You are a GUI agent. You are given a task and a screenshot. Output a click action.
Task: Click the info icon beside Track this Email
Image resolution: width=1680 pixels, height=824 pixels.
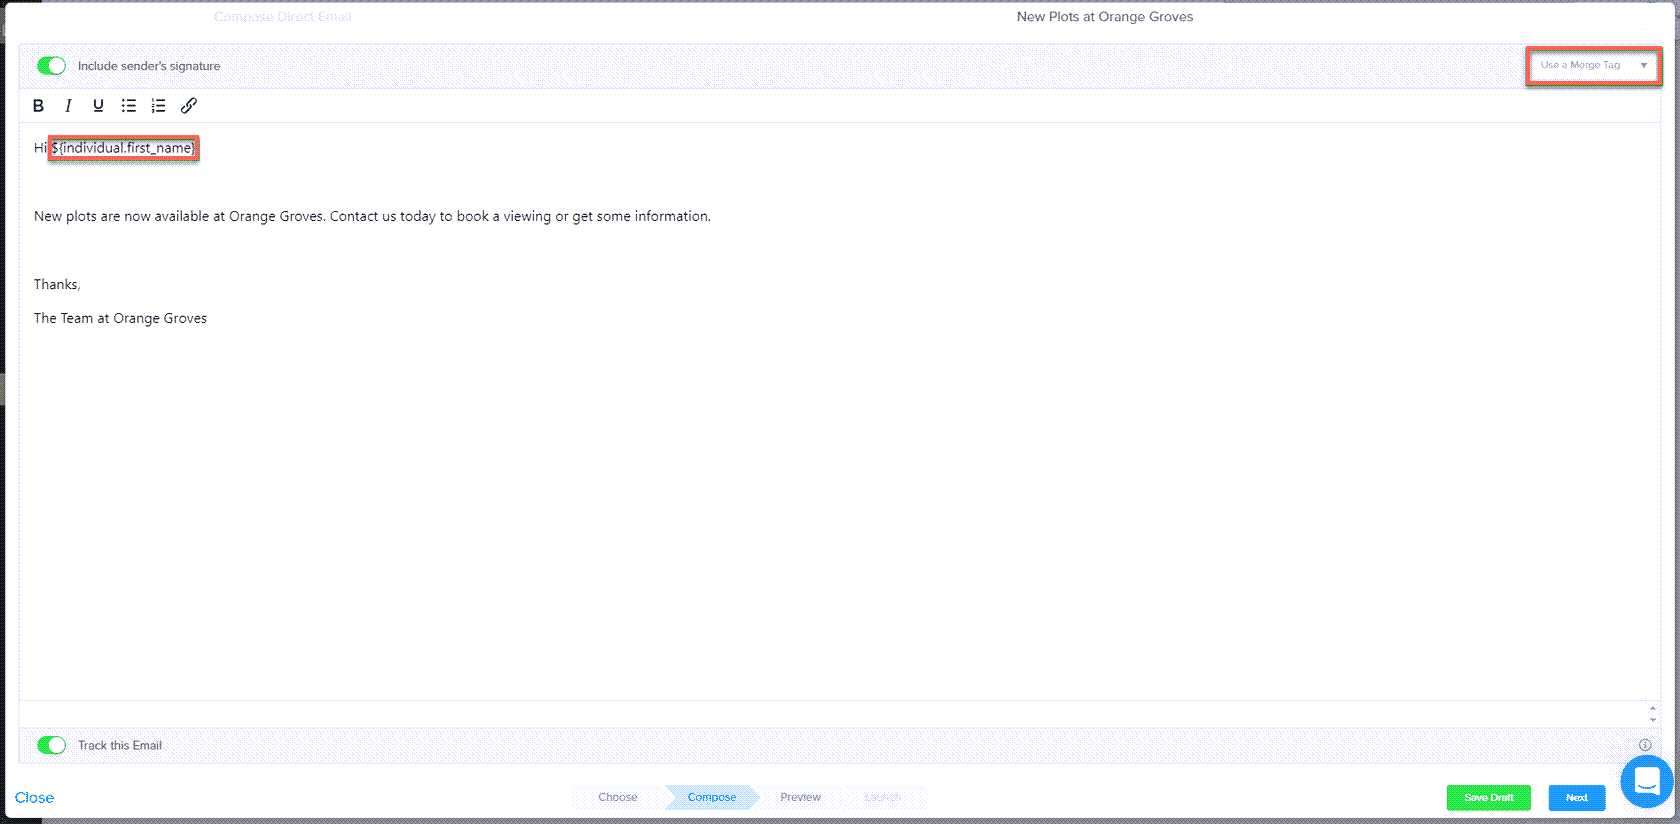click(x=1645, y=745)
